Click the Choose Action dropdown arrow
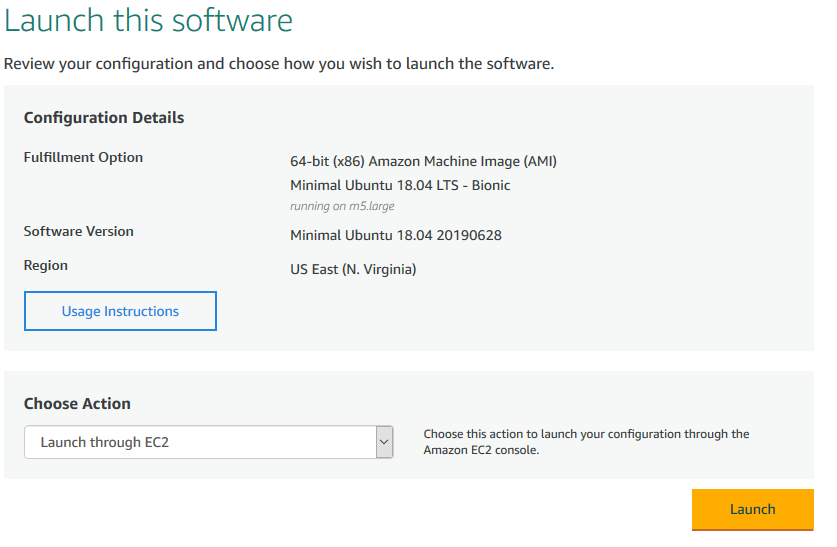Image resolution: width=837 pixels, height=547 pixels. coord(384,442)
